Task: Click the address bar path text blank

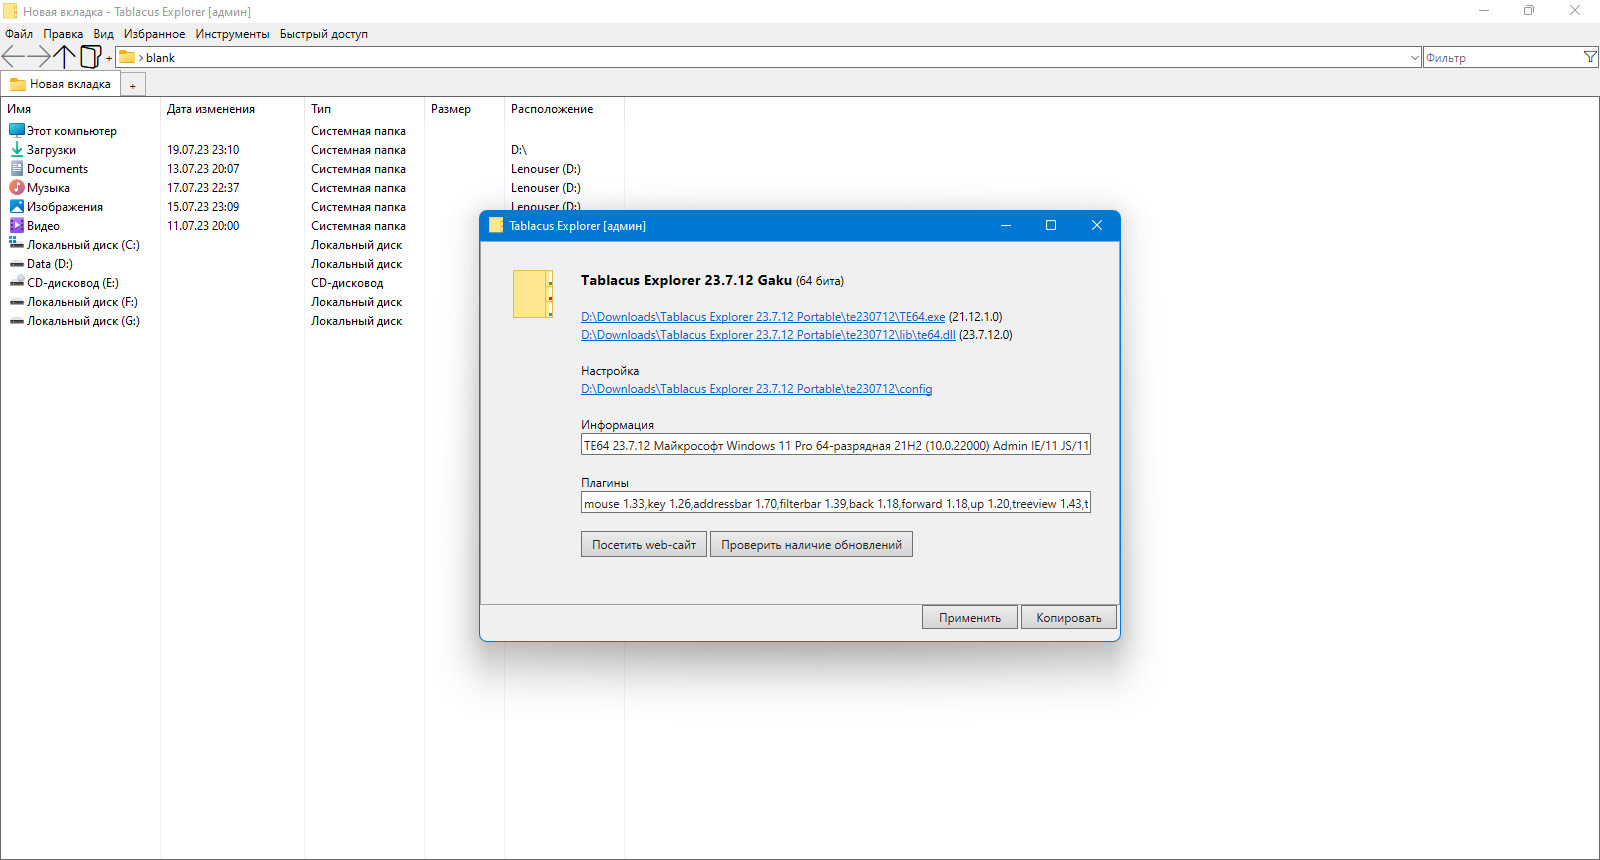Action: pos(160,58)
